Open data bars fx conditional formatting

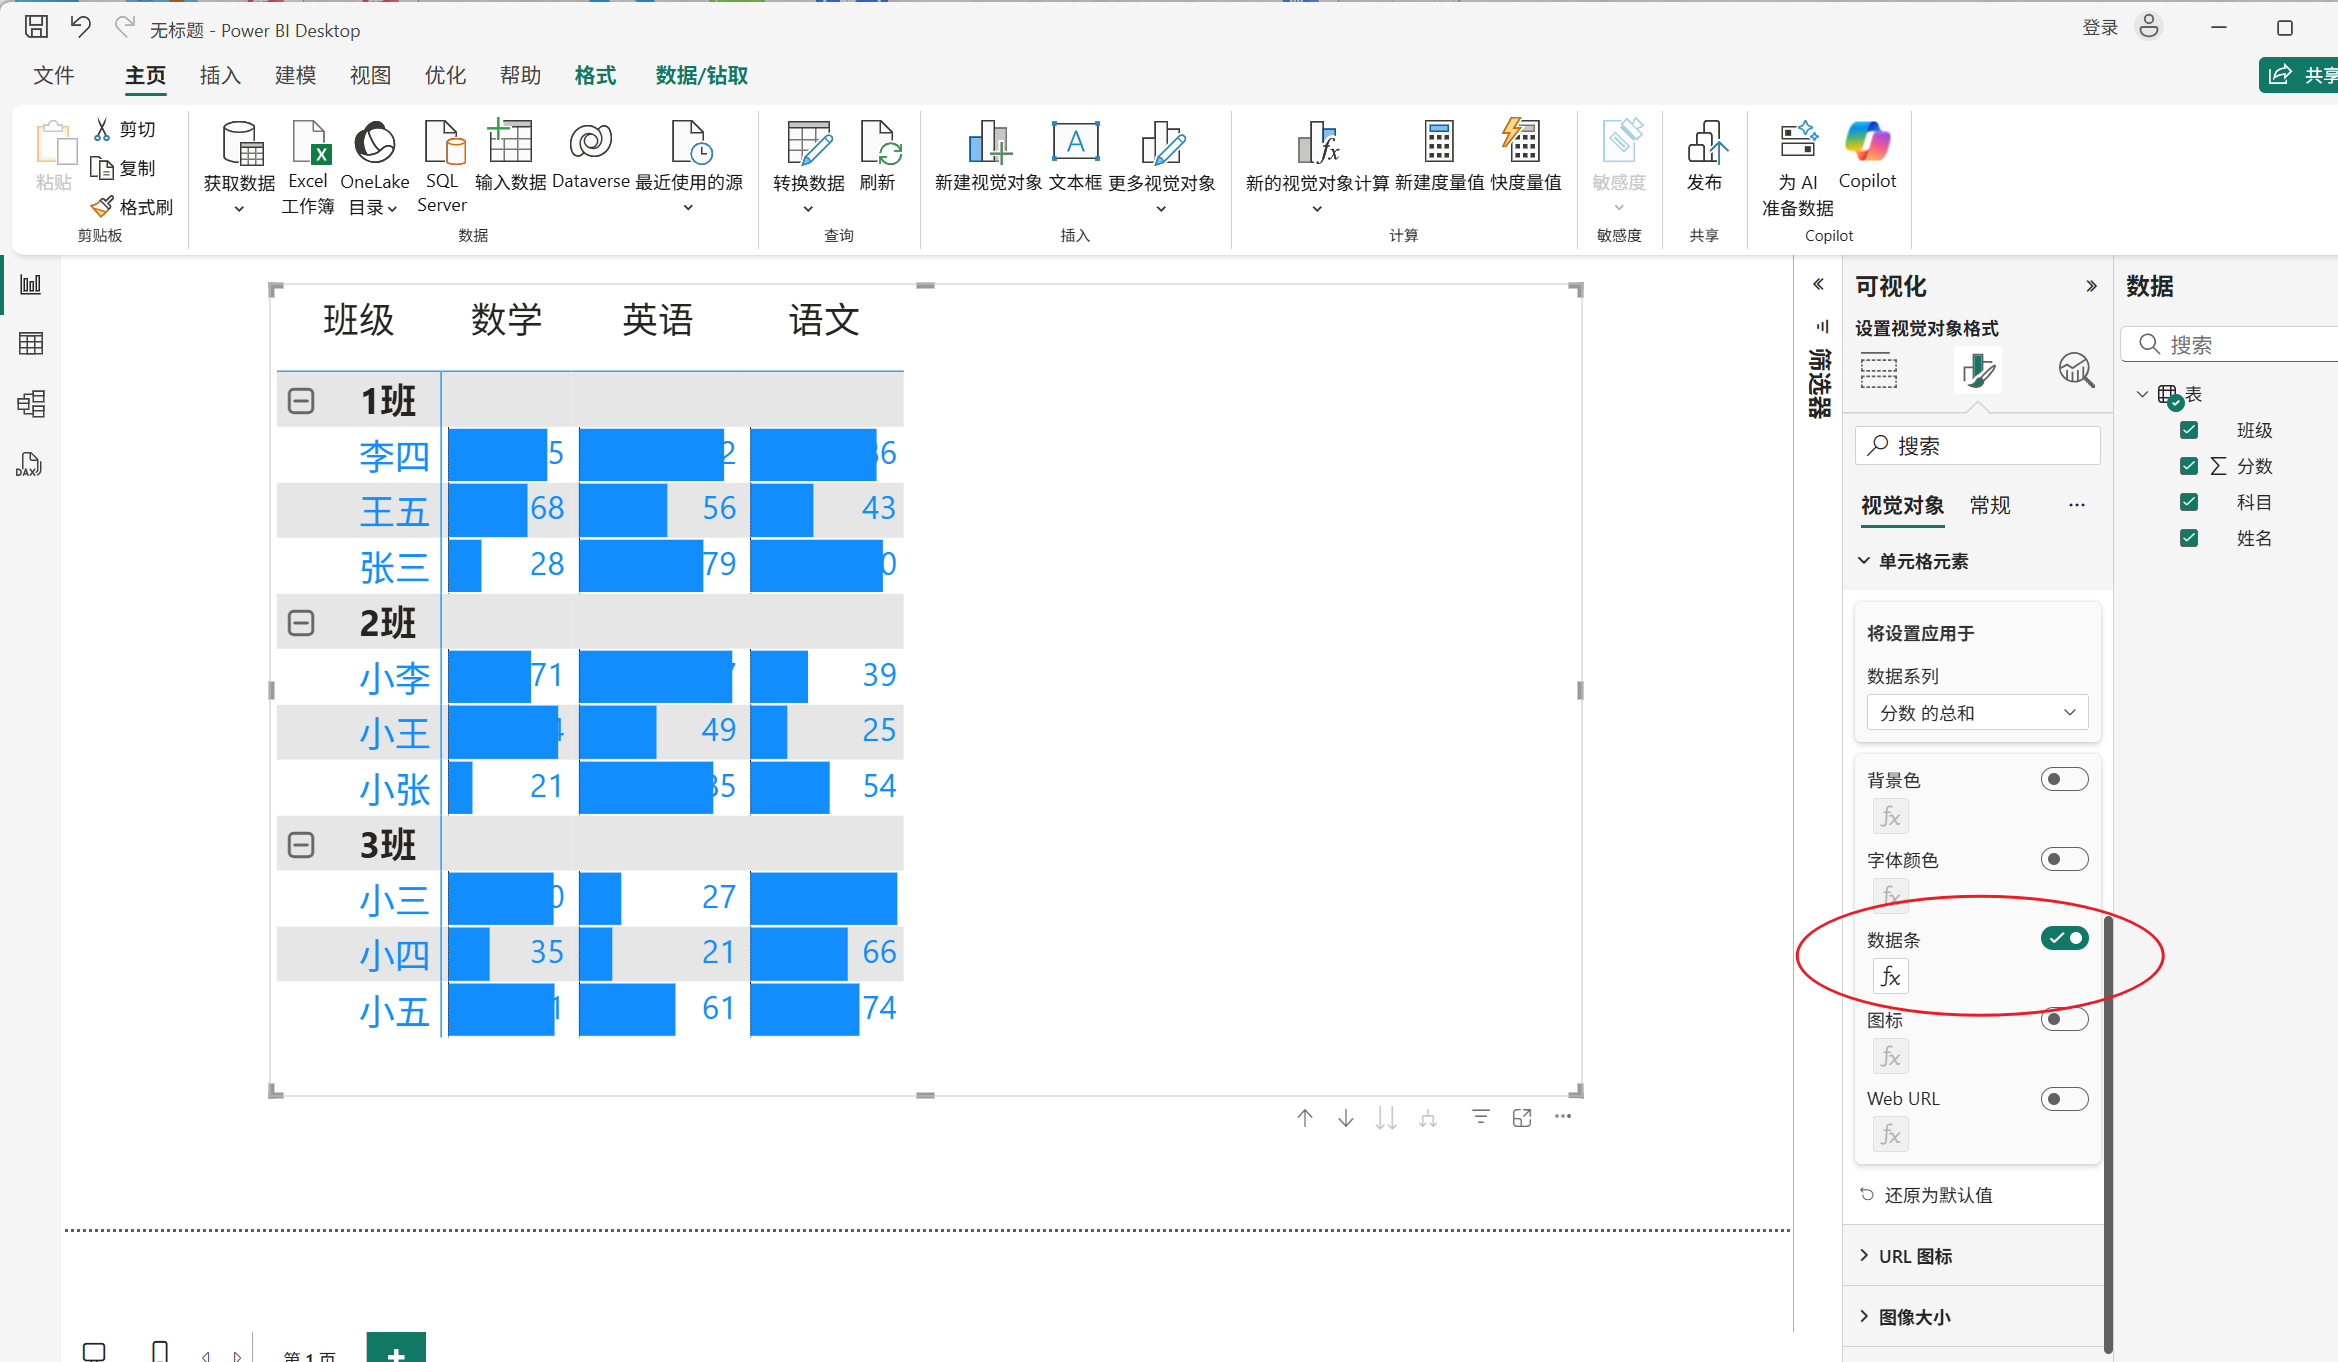[1890, 976]
